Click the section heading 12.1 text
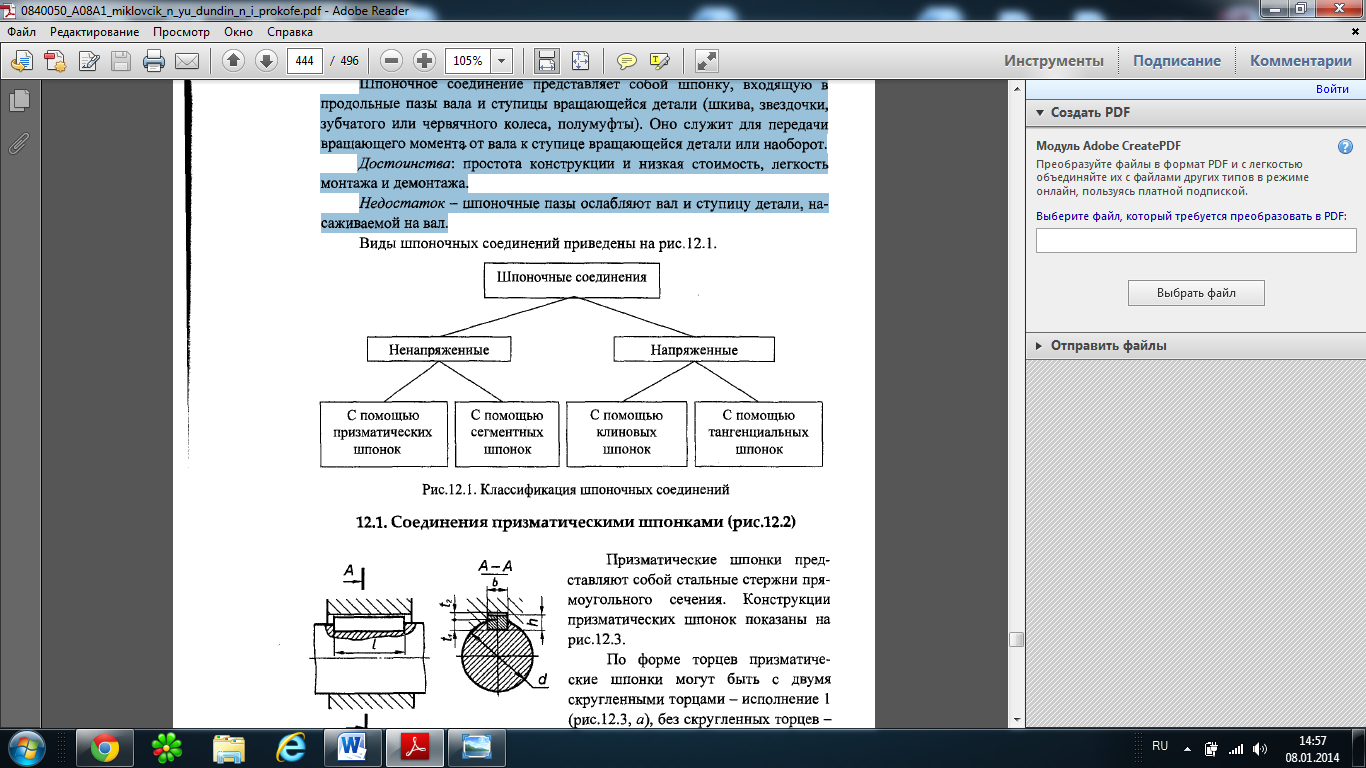 [x=575, y=522]
